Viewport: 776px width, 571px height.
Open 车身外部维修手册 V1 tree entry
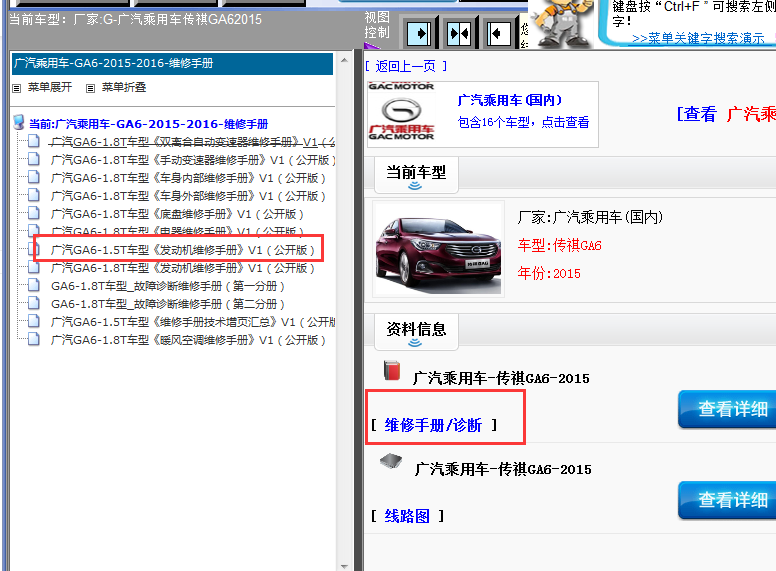tap(188, 196)
